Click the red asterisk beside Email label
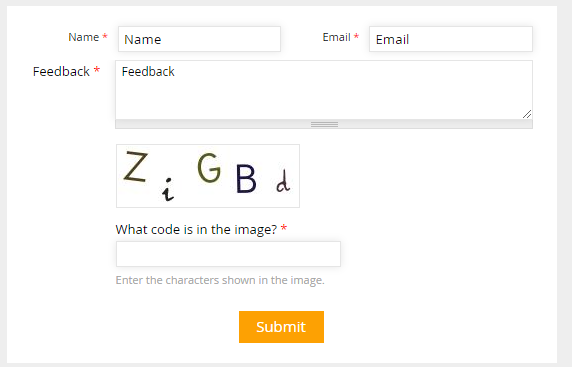 [x=356, y=36]
